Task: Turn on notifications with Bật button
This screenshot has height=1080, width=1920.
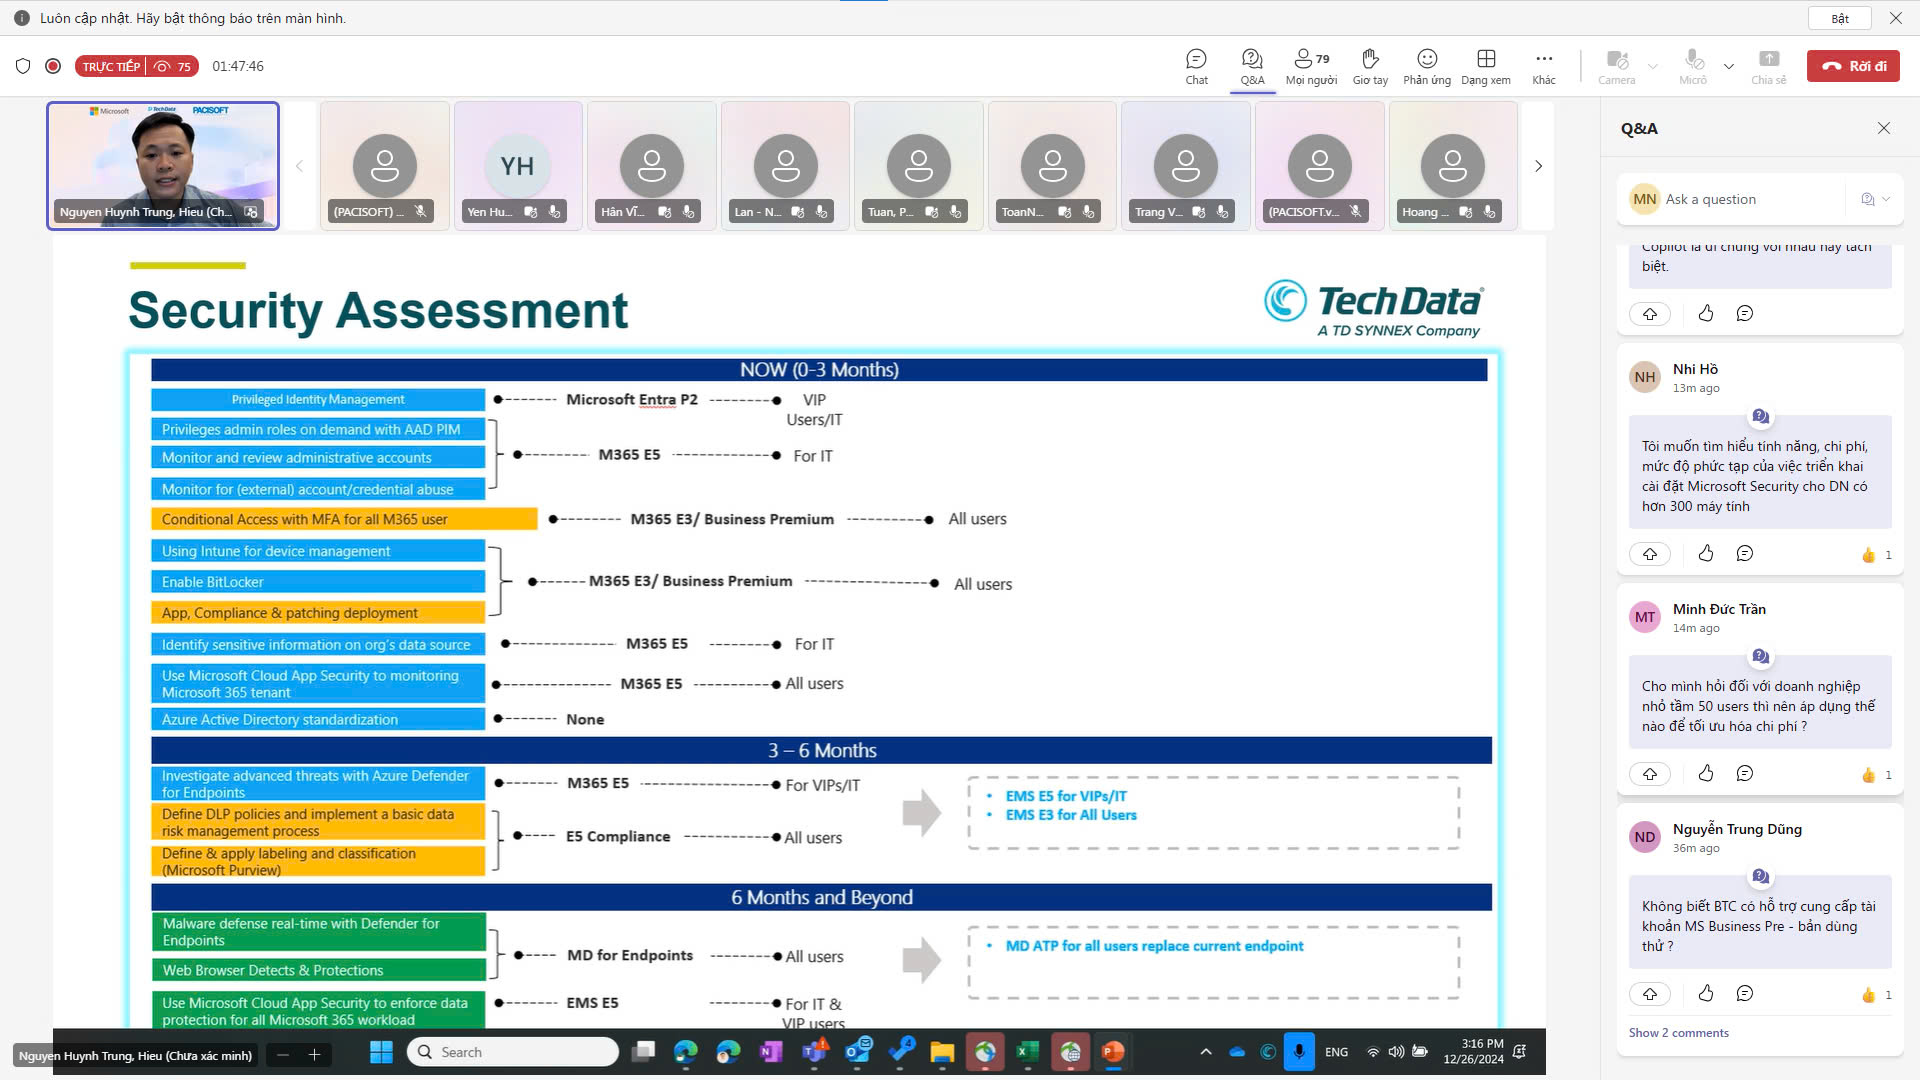Action: tap(1840, 18)
